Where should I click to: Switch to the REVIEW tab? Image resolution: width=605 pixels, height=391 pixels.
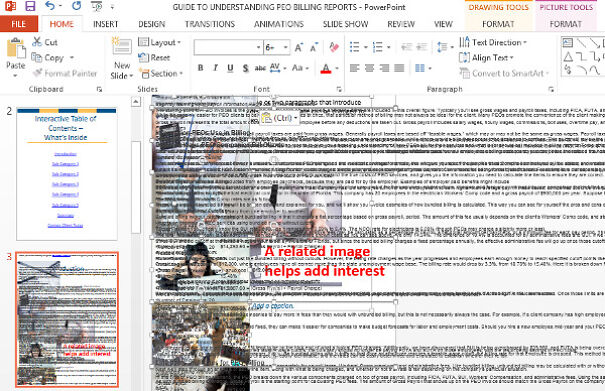click(x=401, y=24)
